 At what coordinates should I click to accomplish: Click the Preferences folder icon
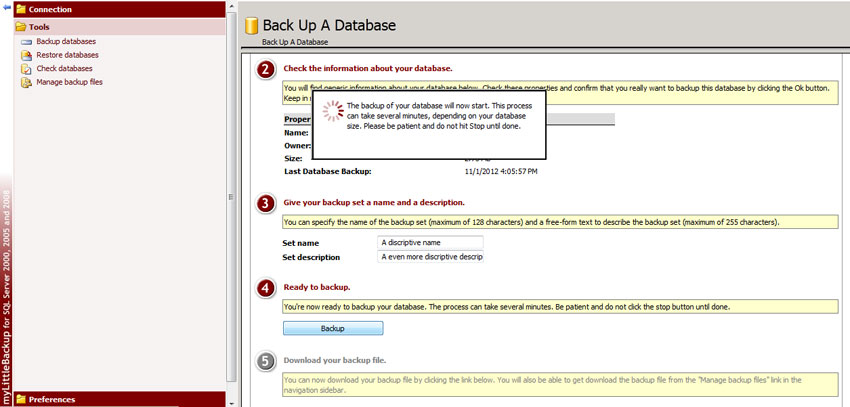coord(21,399)
